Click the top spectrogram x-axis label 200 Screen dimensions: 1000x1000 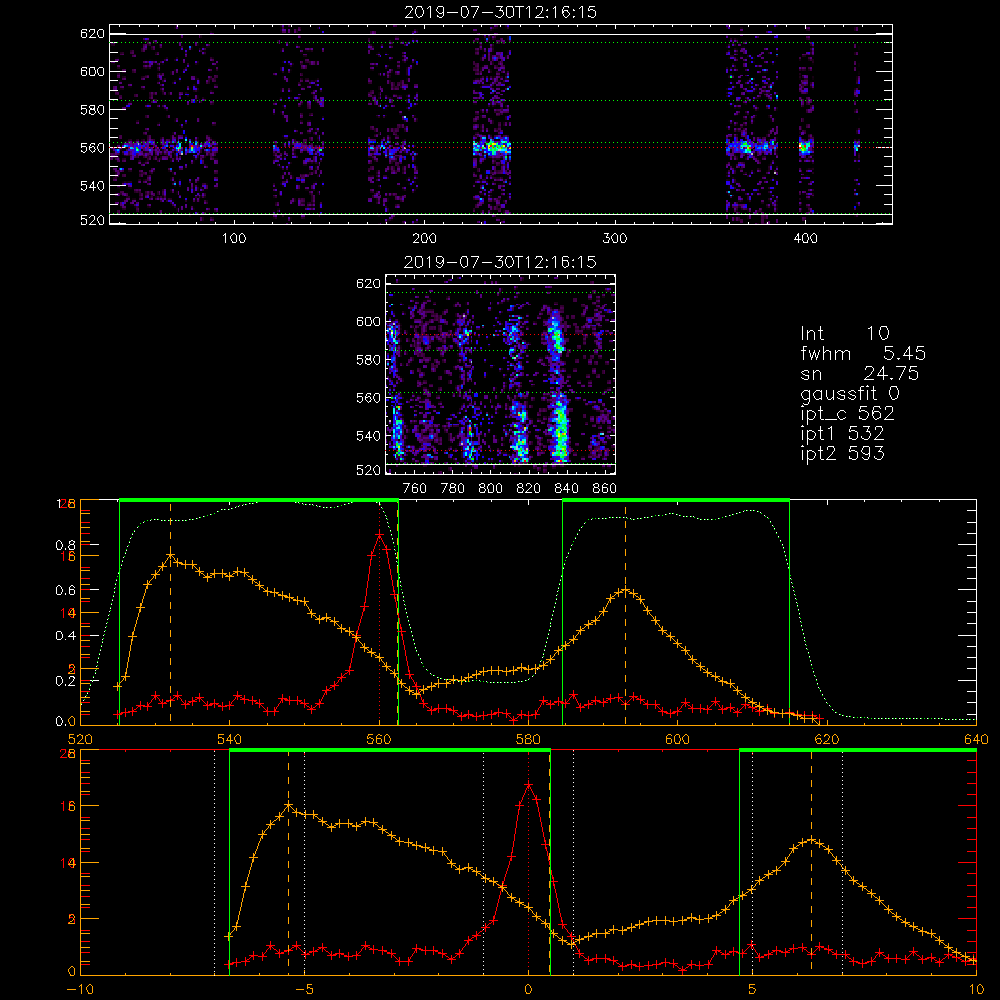pos(424,239)
